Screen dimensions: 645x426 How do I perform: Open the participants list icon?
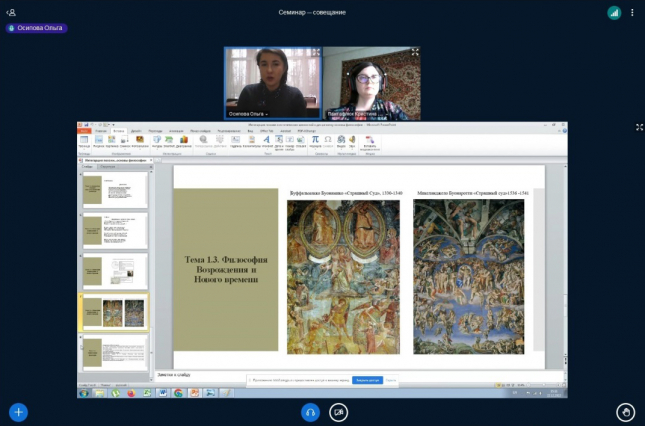[x=12, y=12]
